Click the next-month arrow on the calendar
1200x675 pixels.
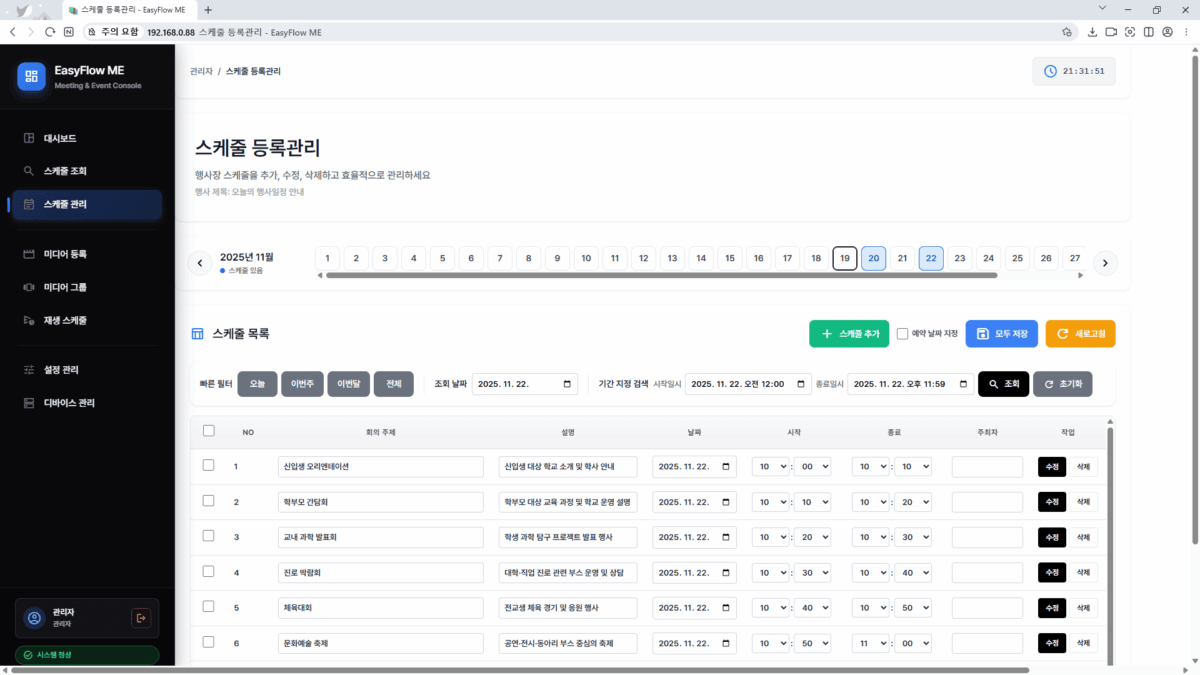coord(1105,262)
